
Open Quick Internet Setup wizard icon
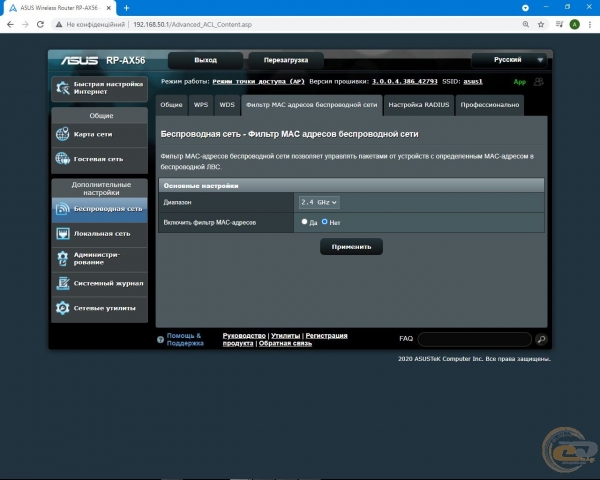pyautogui.click(x=62, y=88)
